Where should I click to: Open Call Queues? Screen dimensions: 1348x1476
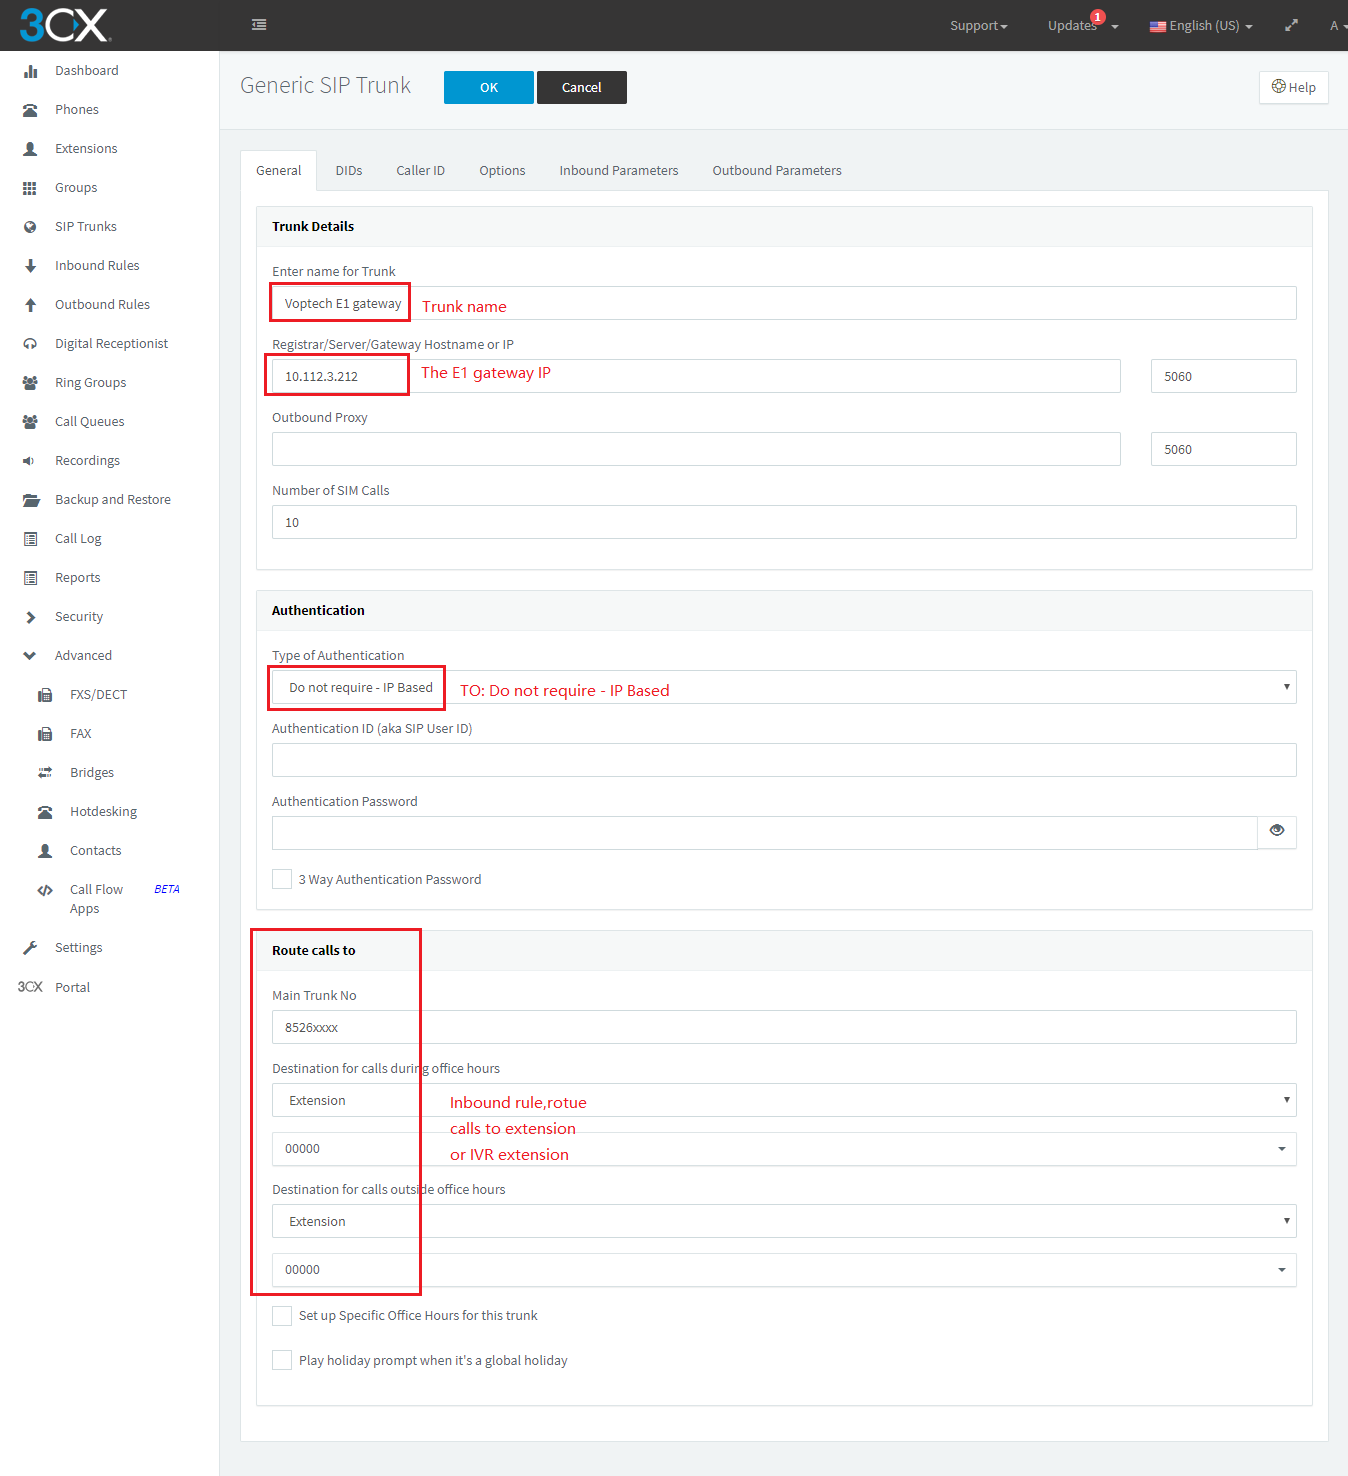tap(89, 422)
